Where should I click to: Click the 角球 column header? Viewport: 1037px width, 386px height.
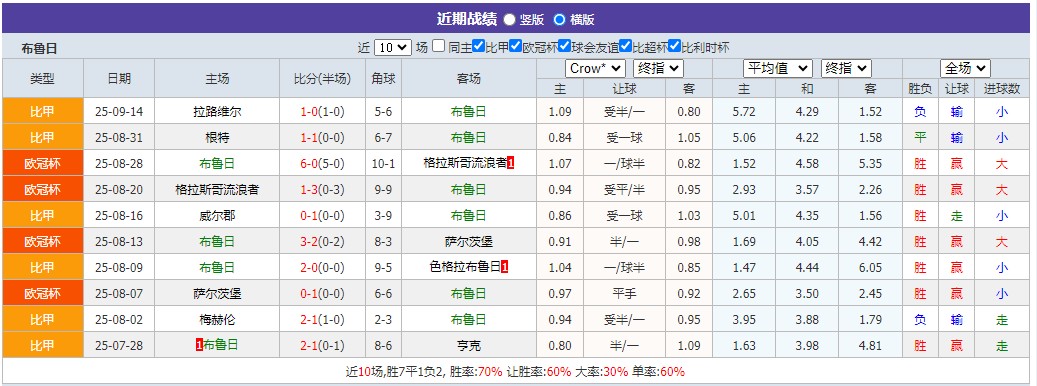384,79
